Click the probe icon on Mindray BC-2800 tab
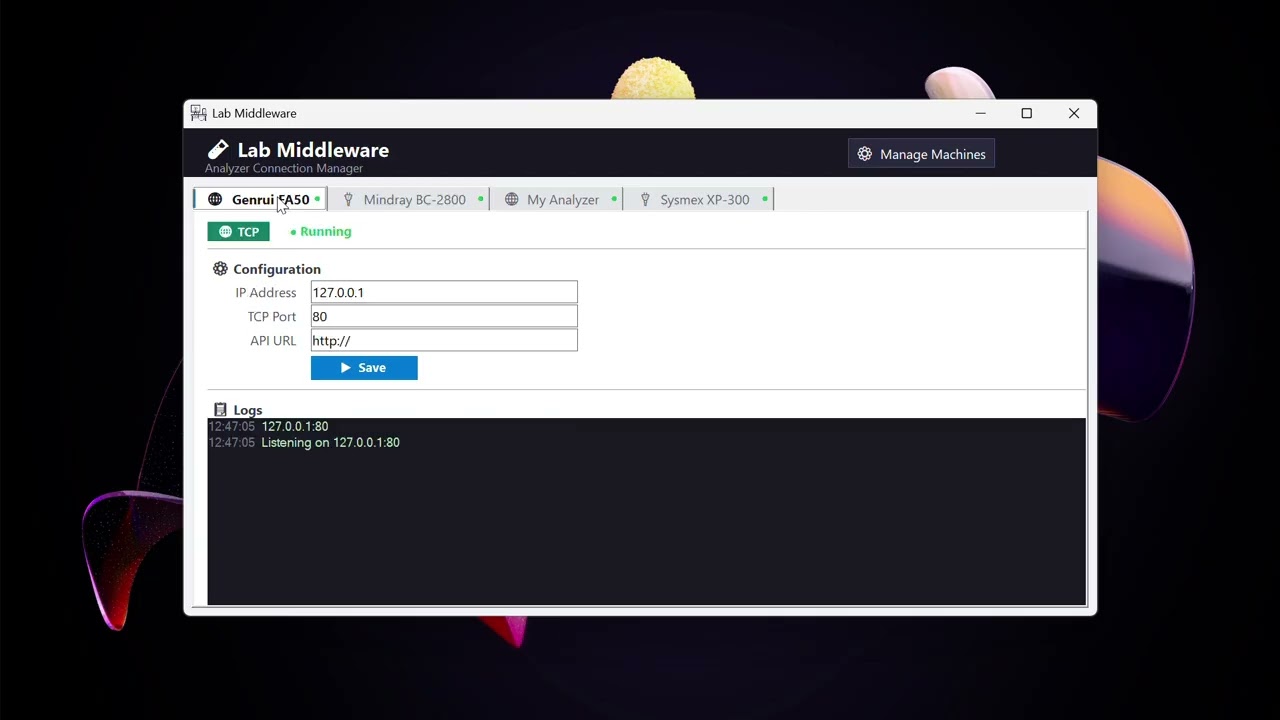The image size is (1280, 720). coord(348,200)
